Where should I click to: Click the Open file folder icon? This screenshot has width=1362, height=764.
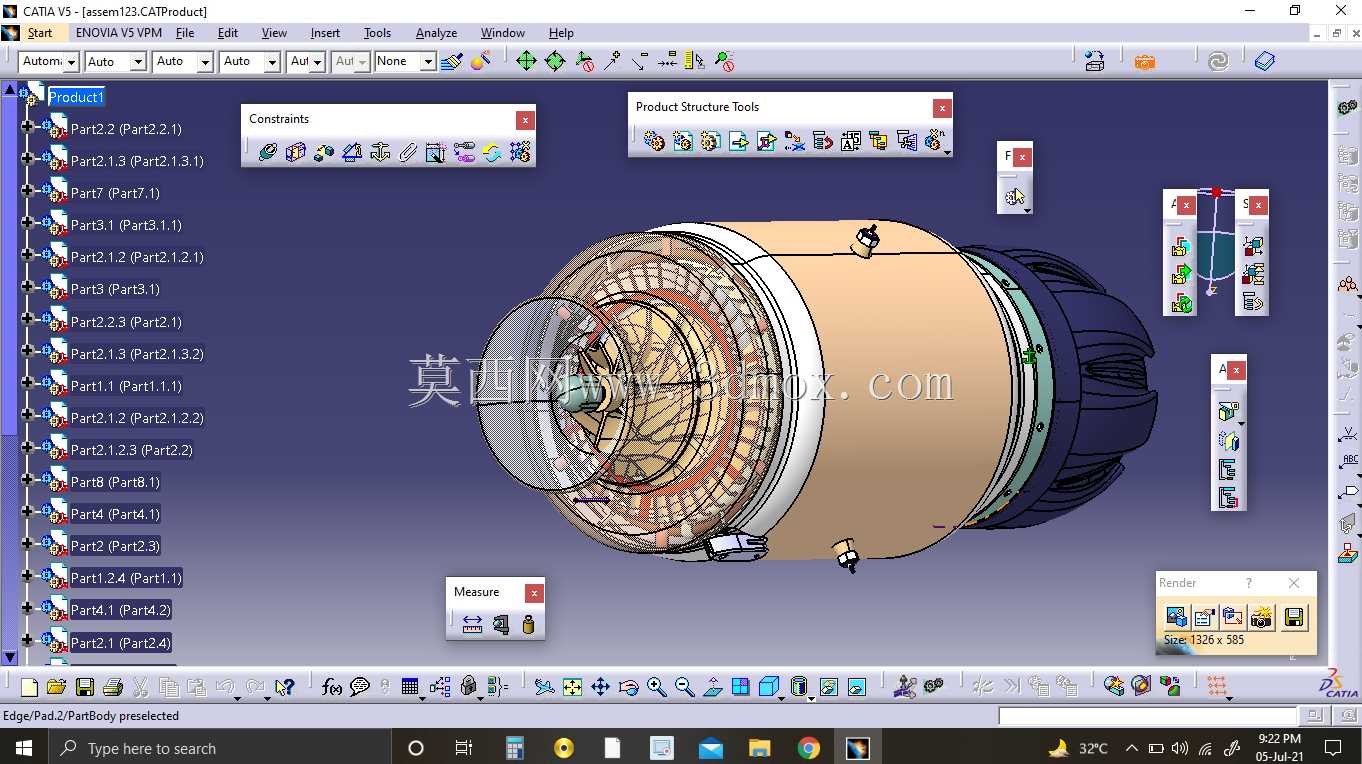coord(56,687)
